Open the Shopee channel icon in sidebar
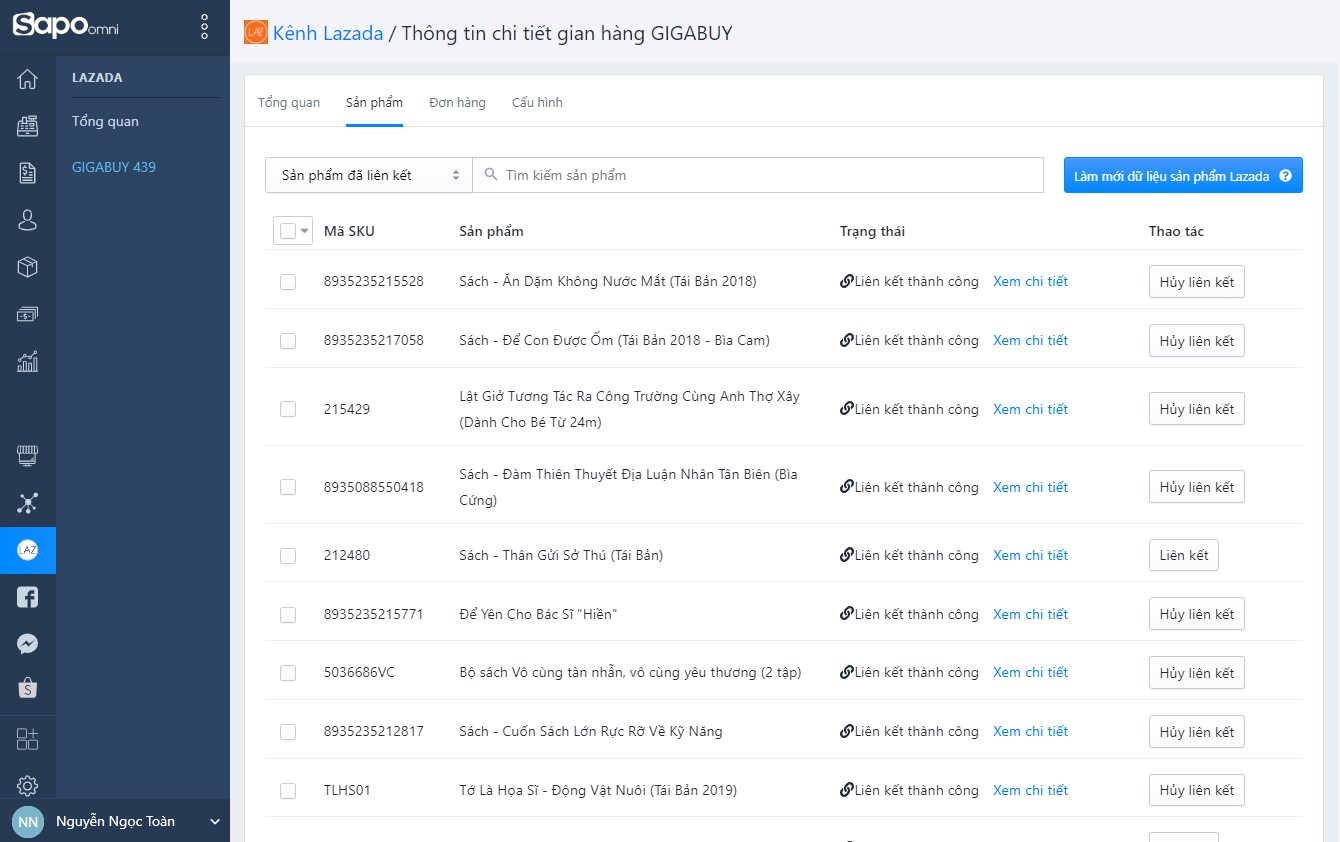Screen dimensions: 1340x842 point(27,687)
